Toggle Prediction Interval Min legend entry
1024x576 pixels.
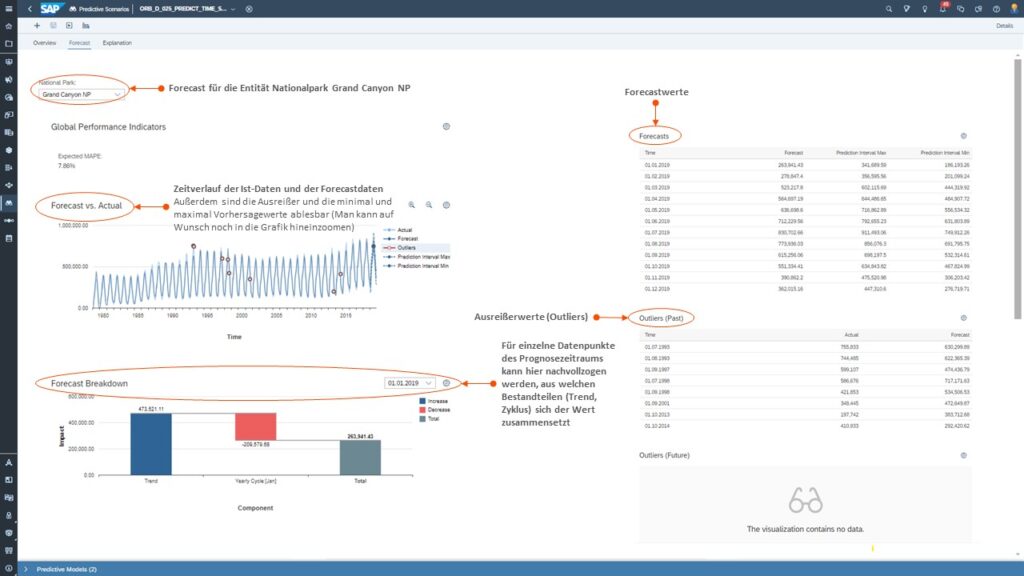pyautogui.click(x=419, y=267)
